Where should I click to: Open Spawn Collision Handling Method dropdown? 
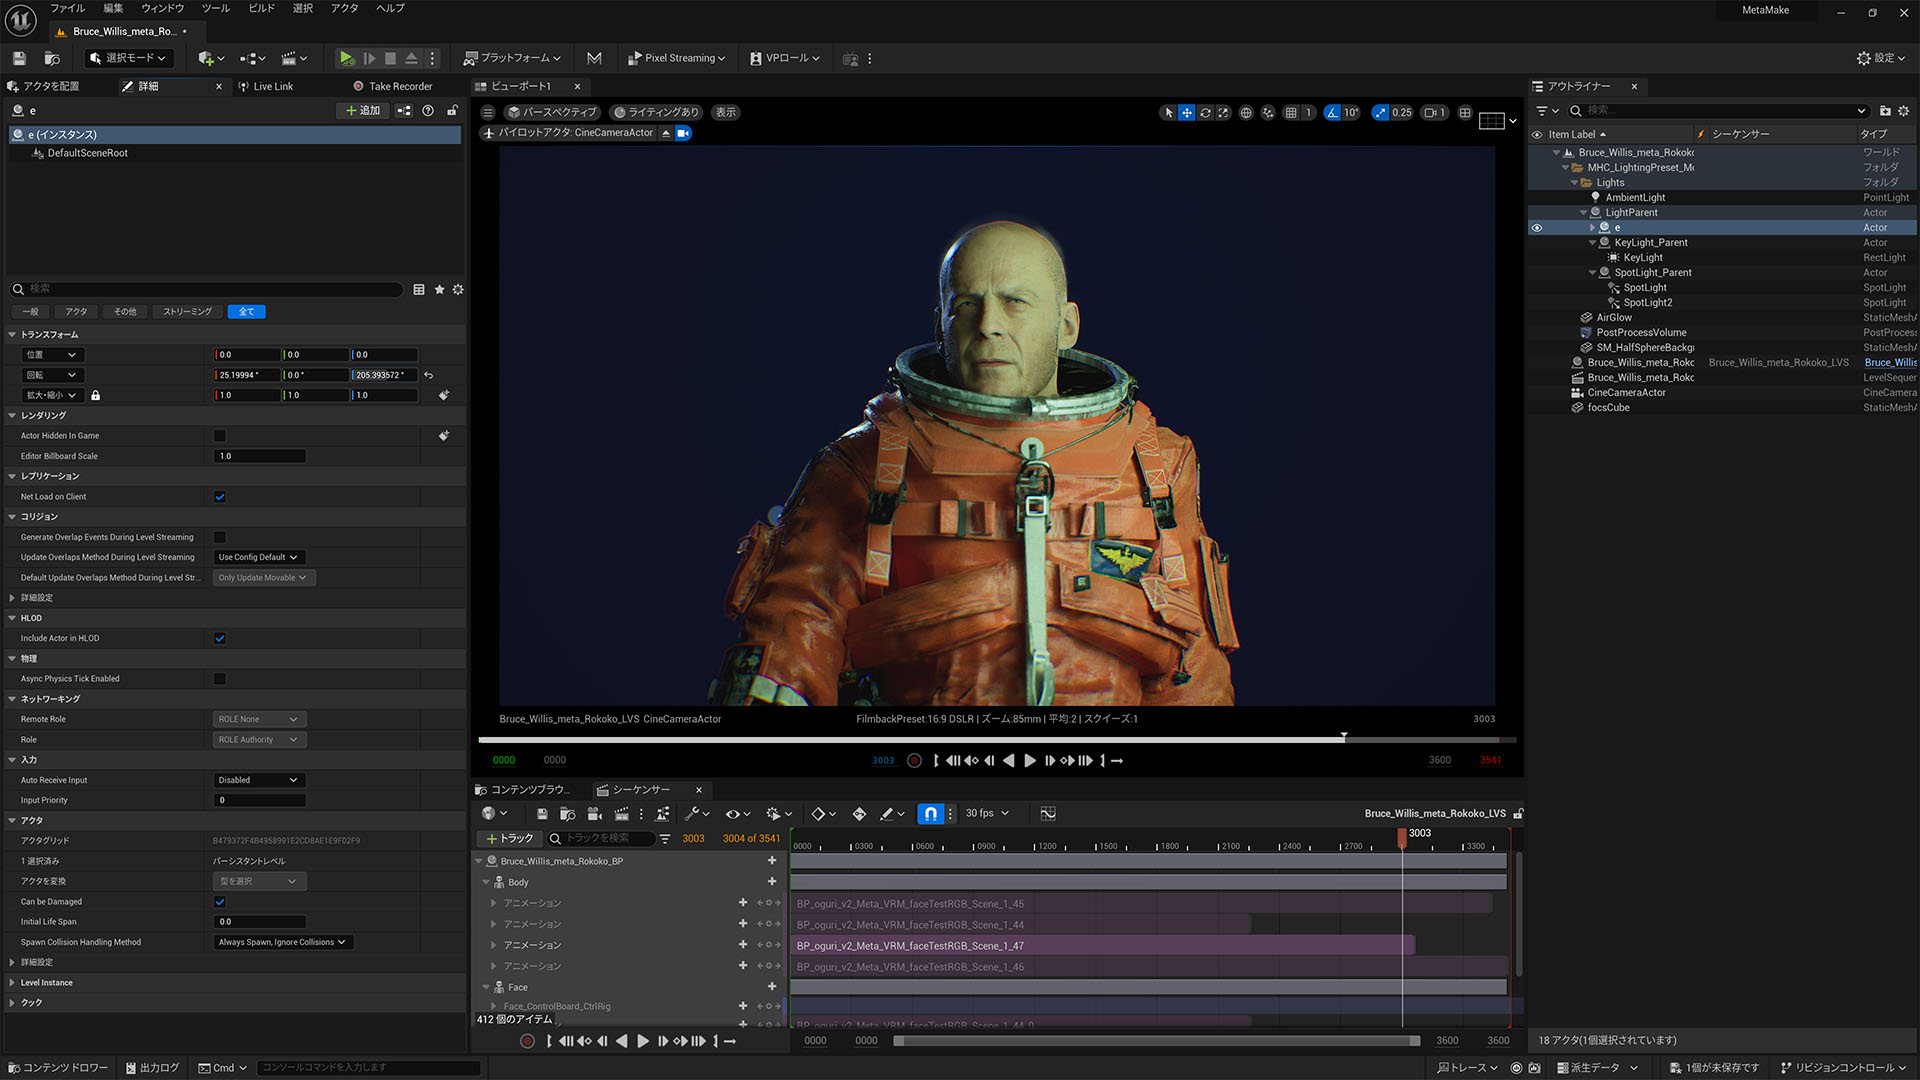tap(283, 942)
